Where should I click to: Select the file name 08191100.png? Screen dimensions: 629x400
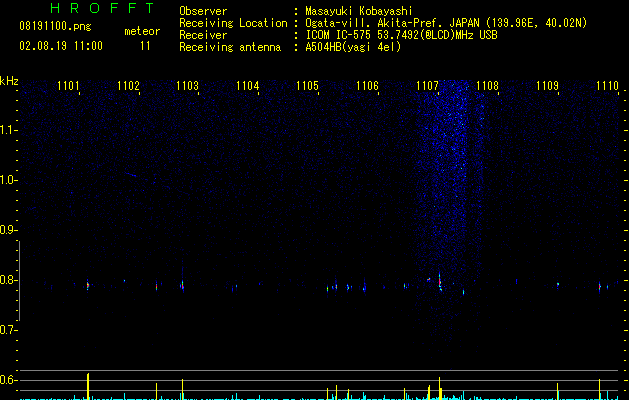coord(55,26)
